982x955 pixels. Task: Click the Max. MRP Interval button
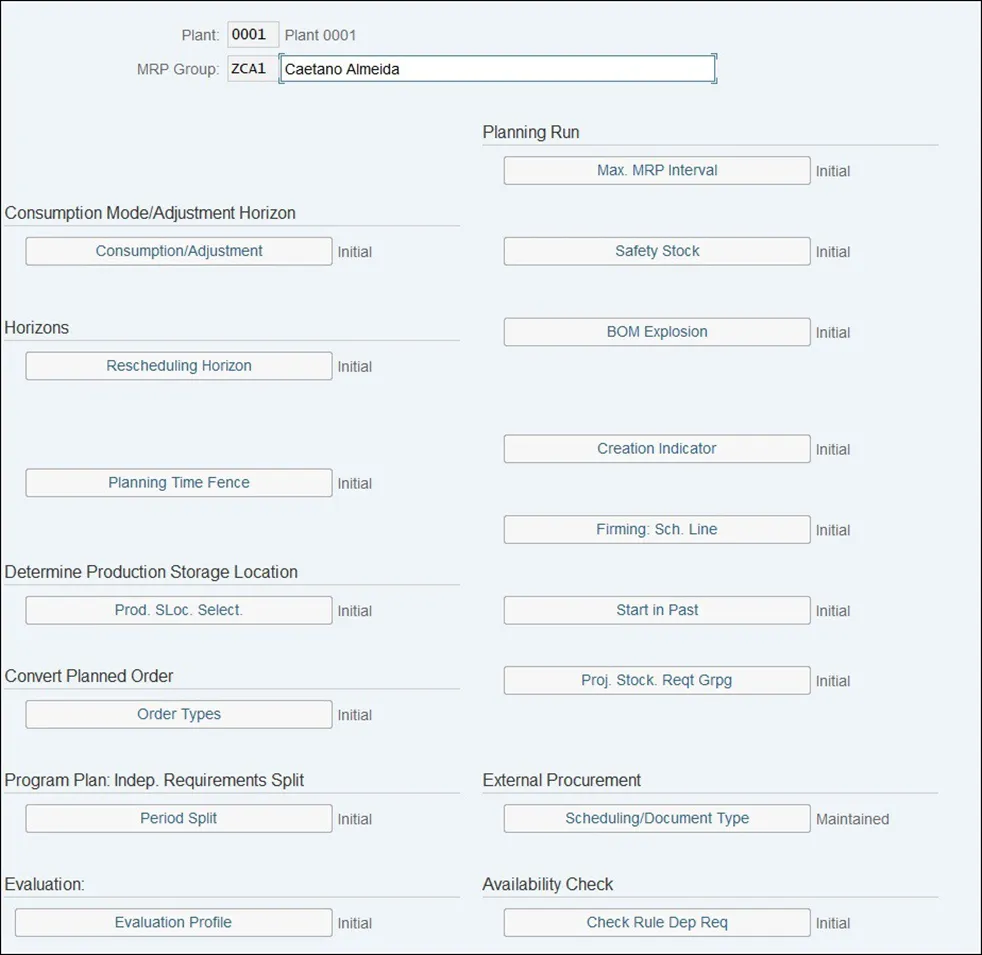[x=656, y=170]
